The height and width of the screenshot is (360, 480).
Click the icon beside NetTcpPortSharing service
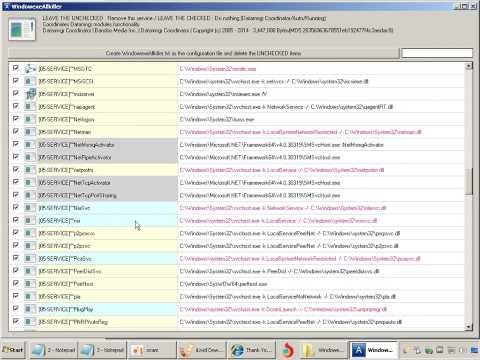29,195
